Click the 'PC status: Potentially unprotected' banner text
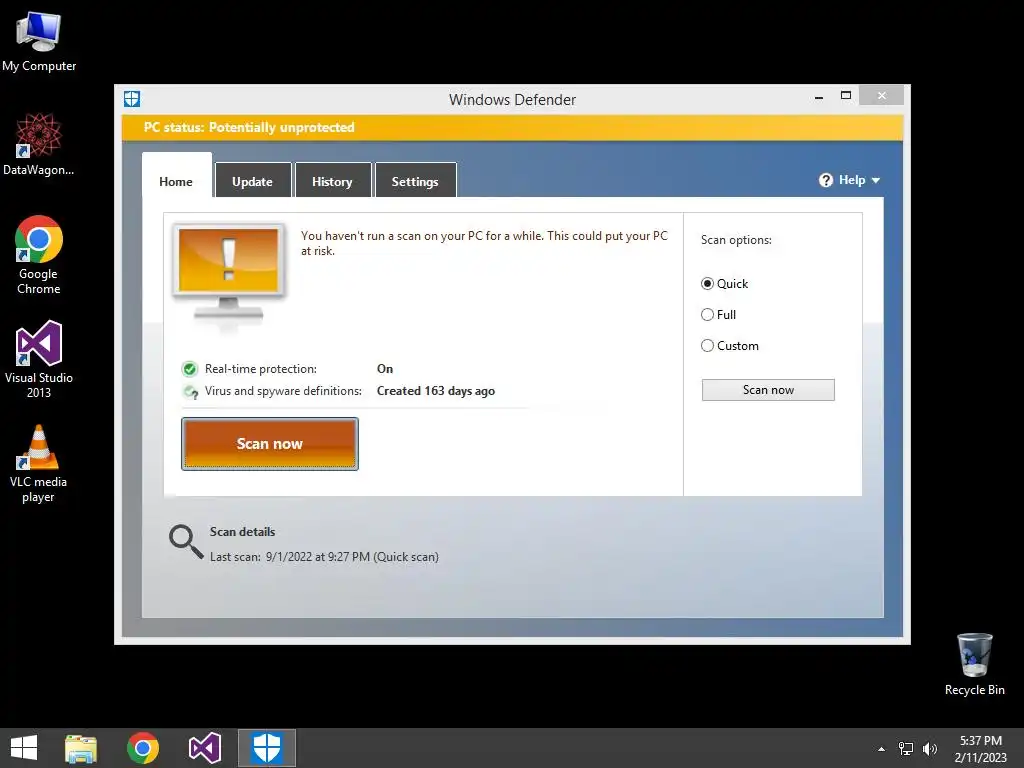The width and height of the screenshot is (1024, 768). coord(249,127)
